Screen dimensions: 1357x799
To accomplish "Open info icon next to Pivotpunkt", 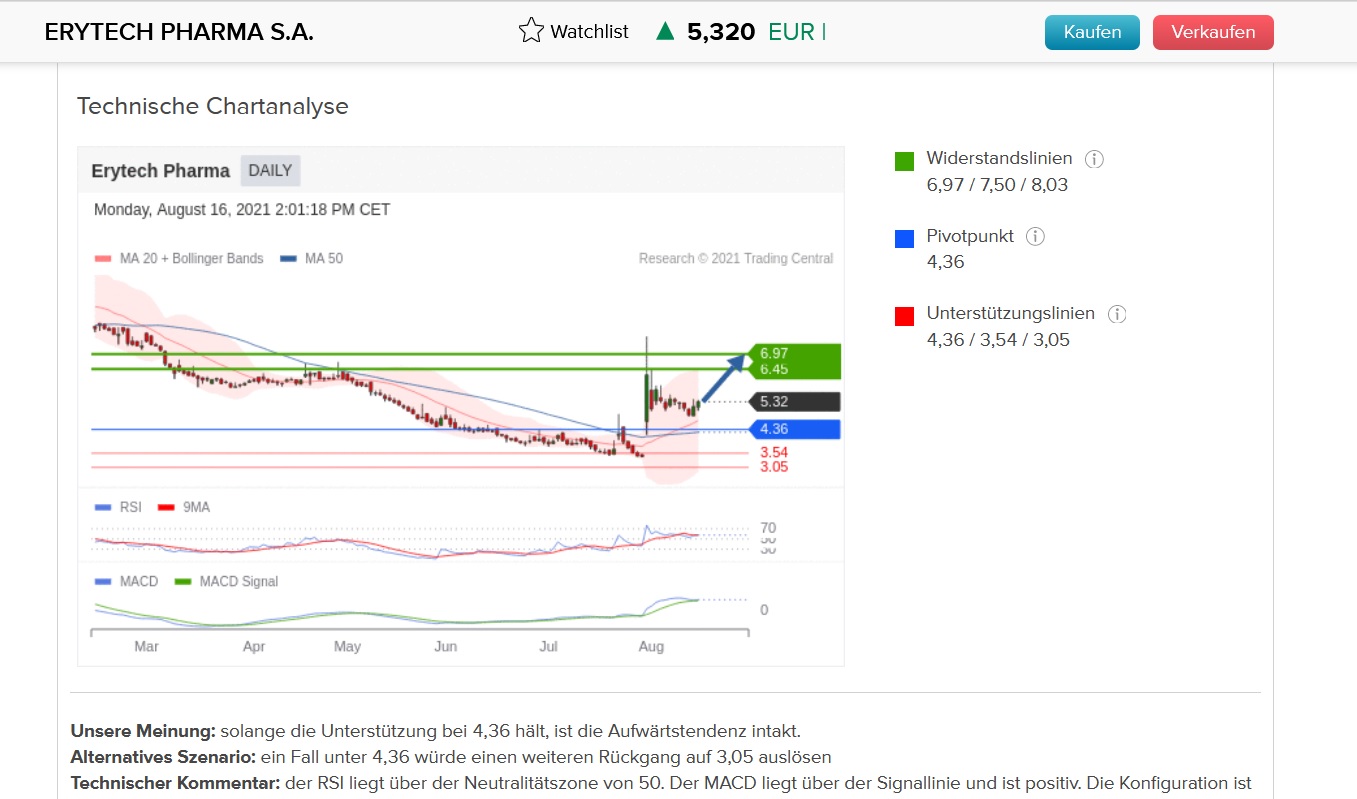I will click(1036, 237).
